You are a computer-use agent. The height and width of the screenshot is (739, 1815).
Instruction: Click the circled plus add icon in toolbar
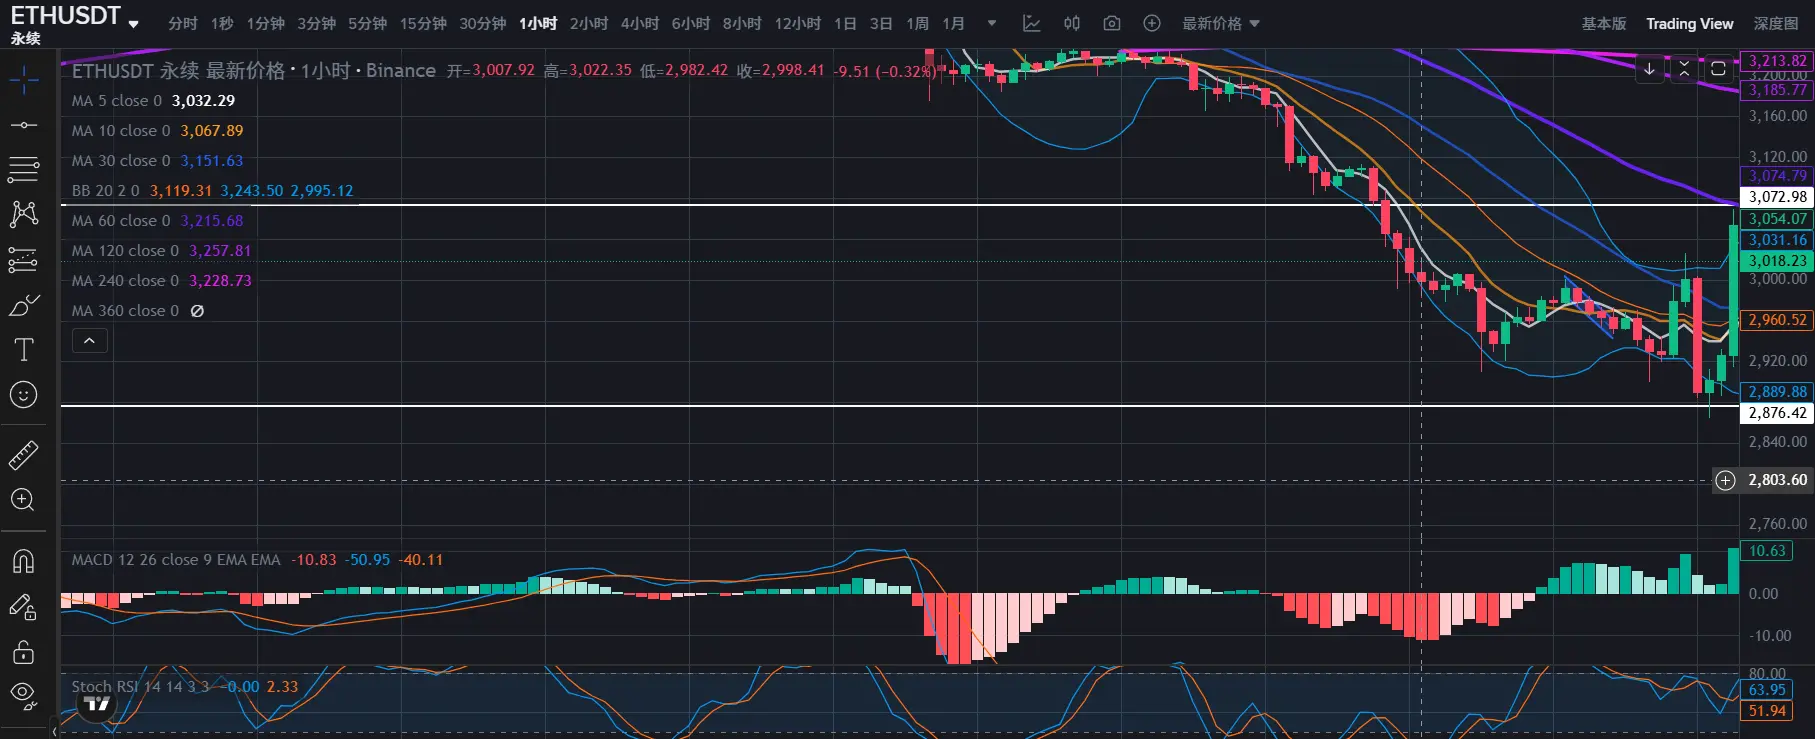point(1152,23)
